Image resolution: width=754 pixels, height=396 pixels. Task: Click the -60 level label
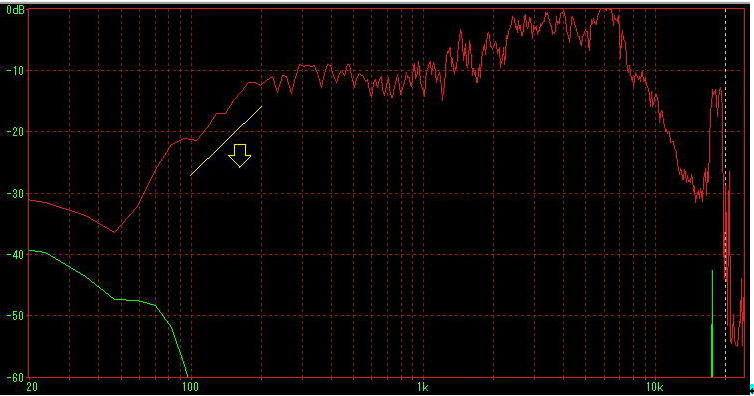15,377
